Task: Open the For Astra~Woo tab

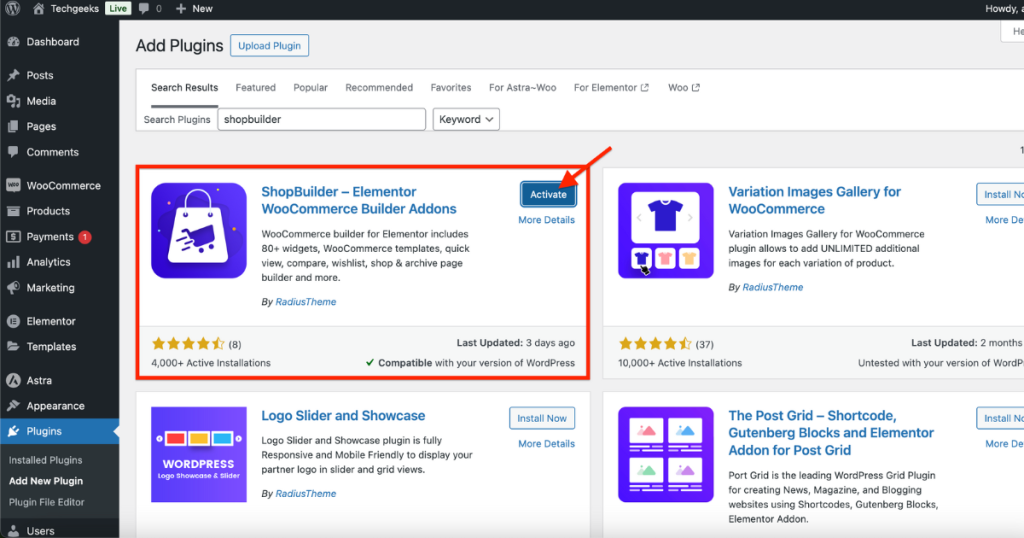Action: tap(522, 87)
